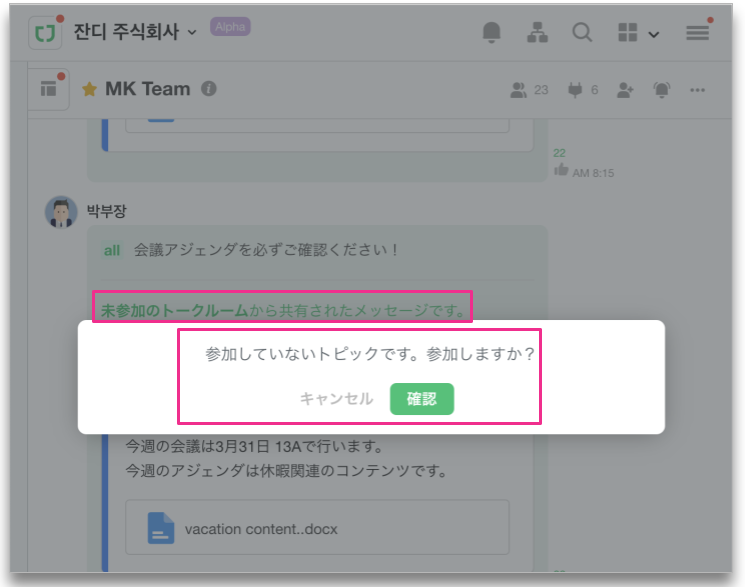Show MK Team topic info icon
745x587 pixels.
[x=209, y=88]
